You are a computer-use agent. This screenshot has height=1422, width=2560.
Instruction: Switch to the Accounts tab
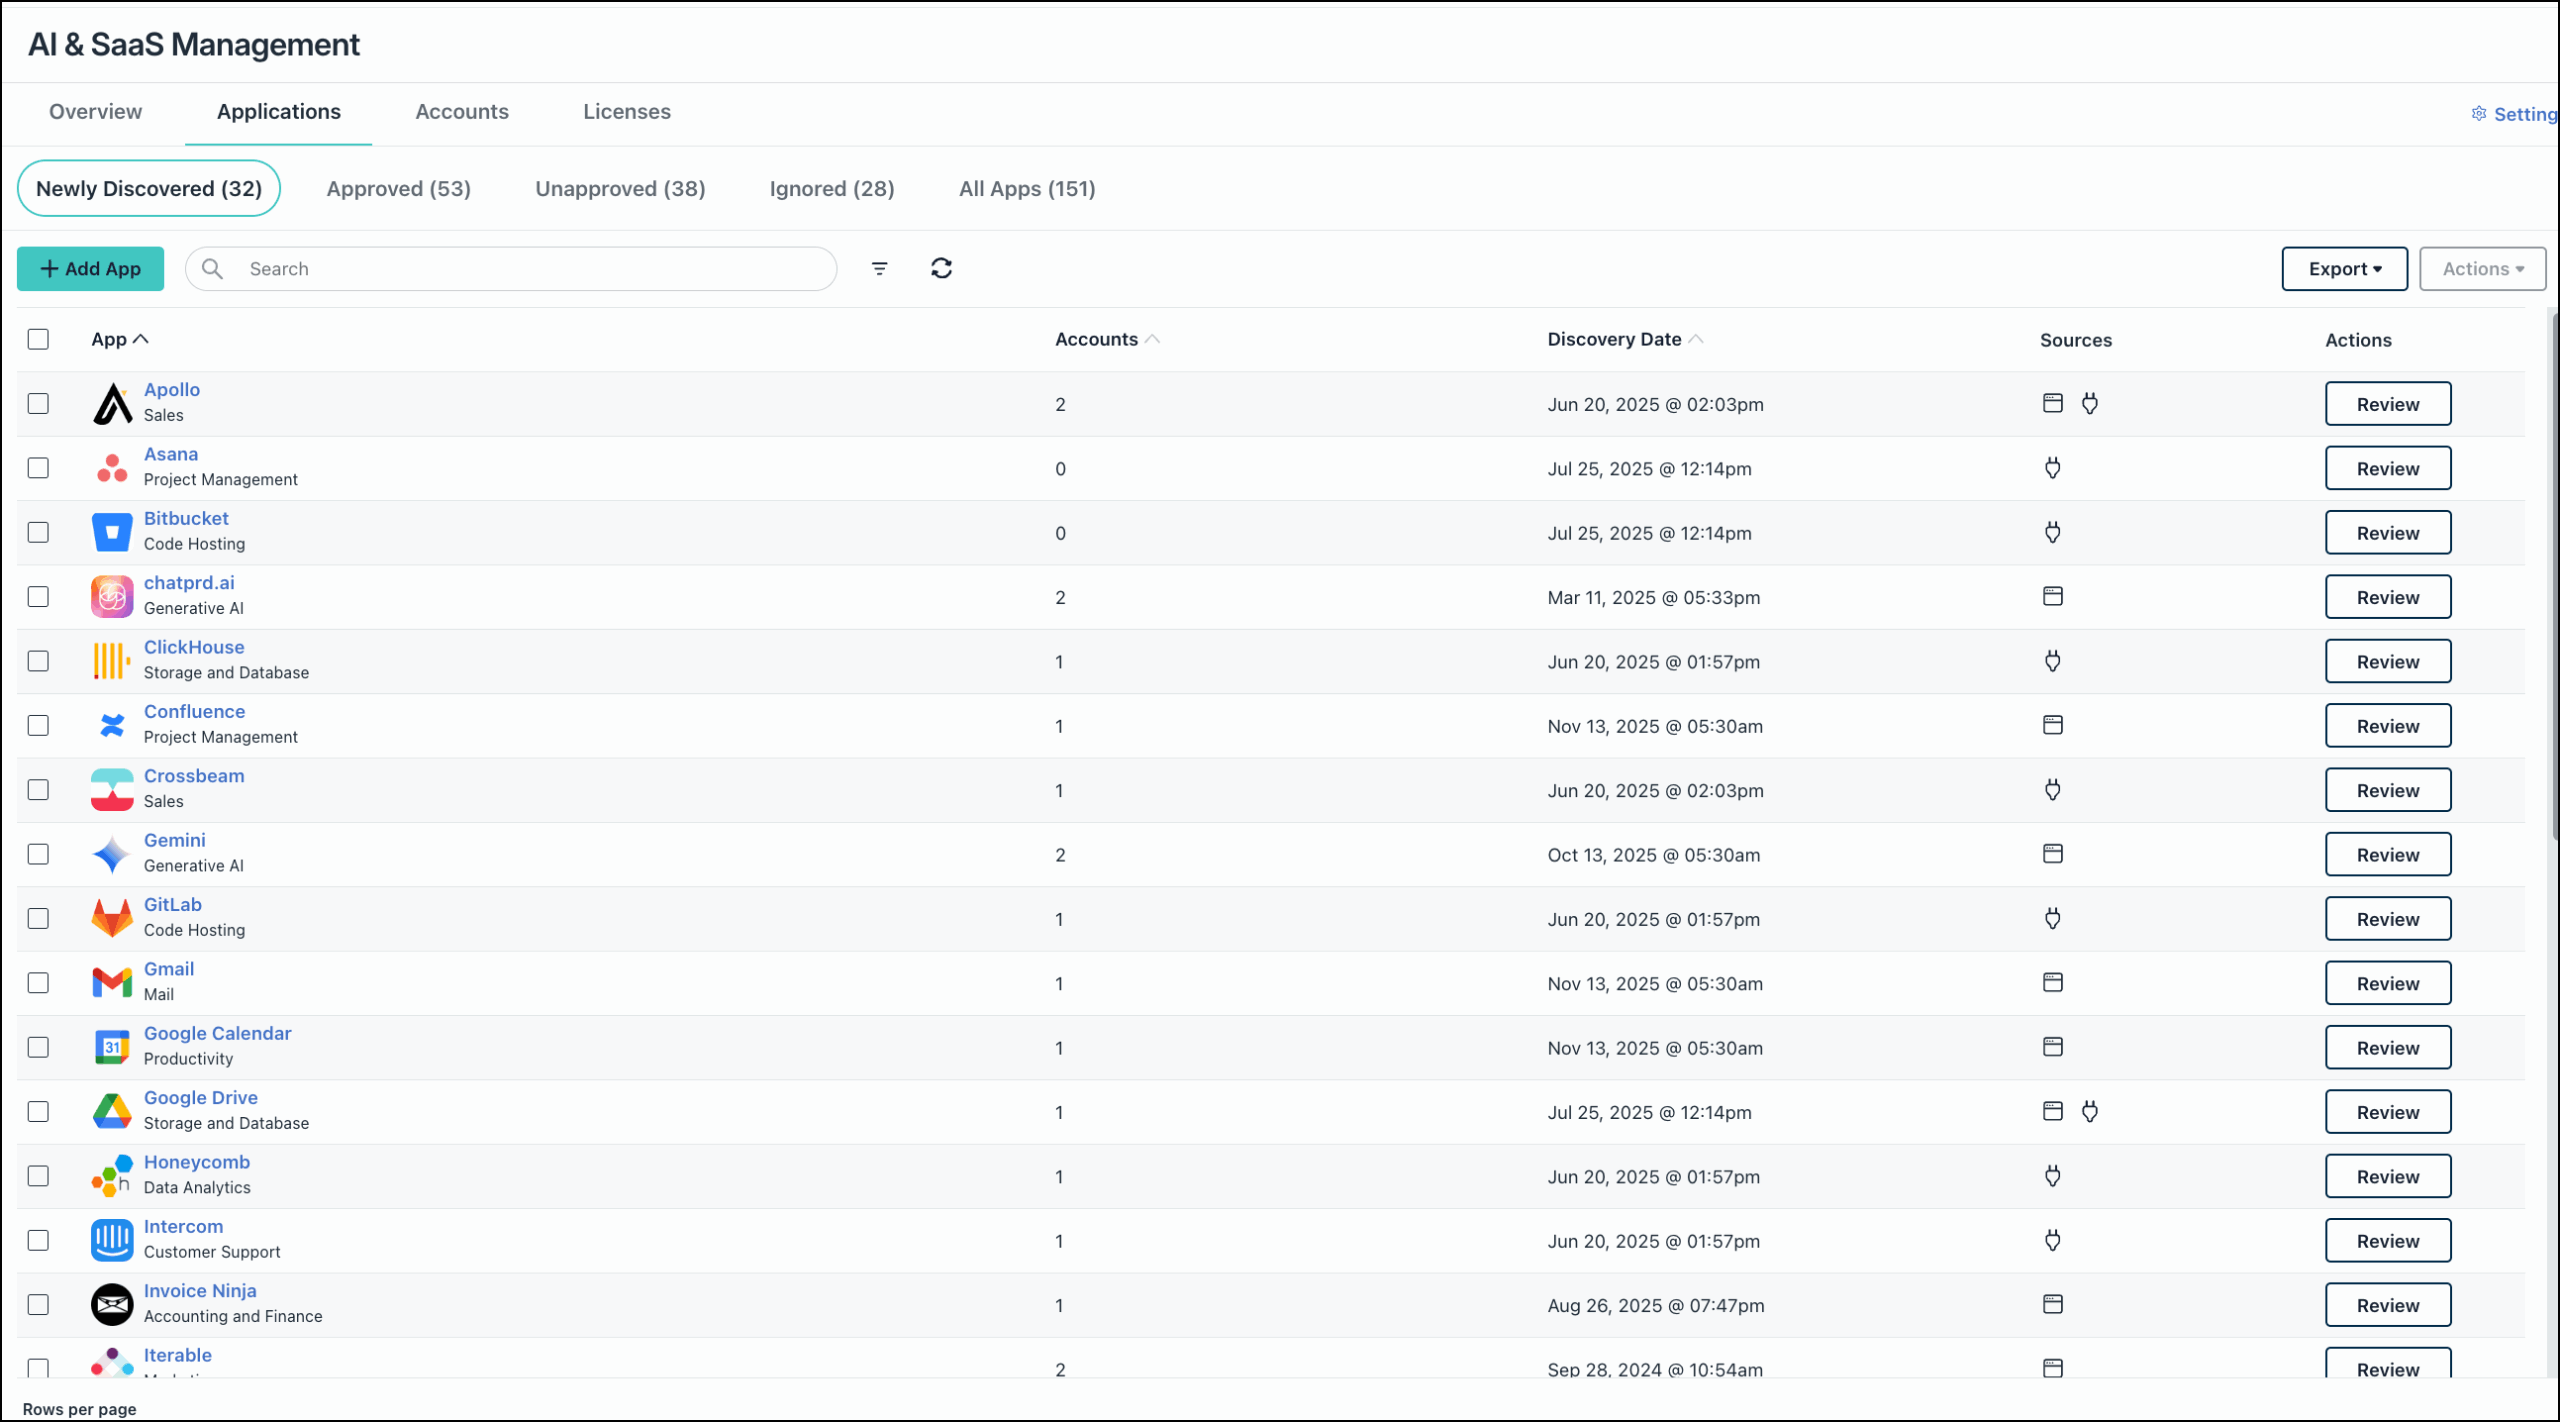coord(461,112)
